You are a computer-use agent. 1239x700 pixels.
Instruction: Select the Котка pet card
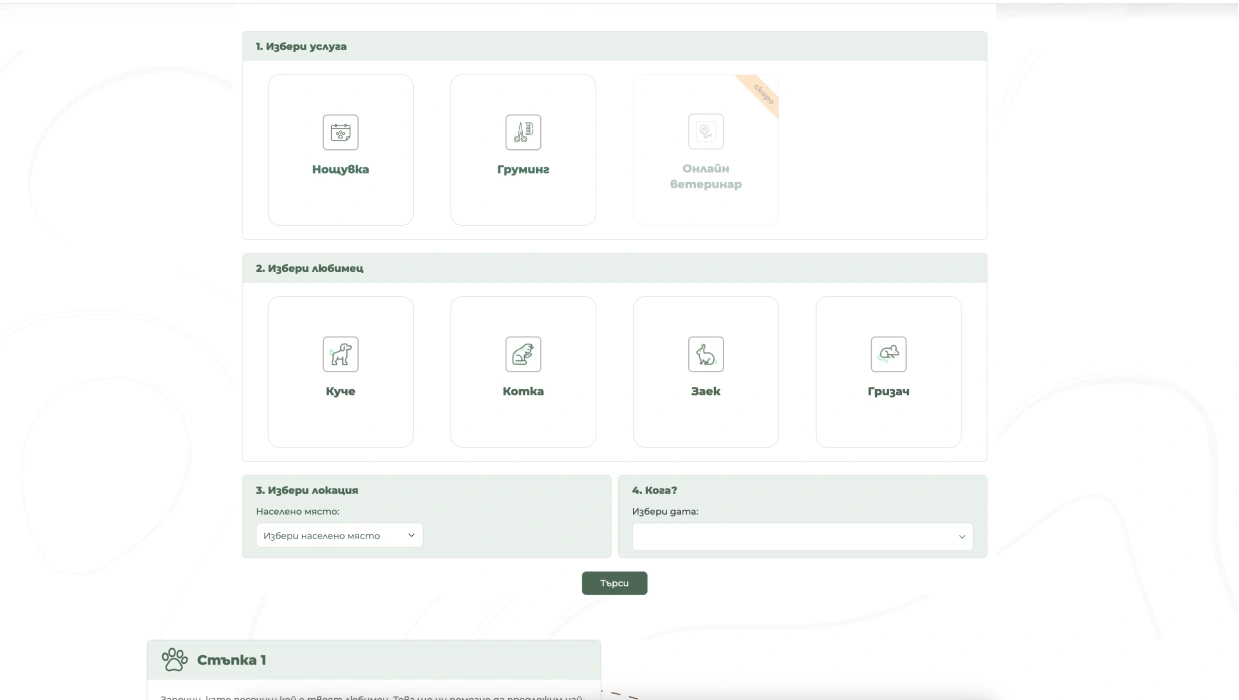523,372
